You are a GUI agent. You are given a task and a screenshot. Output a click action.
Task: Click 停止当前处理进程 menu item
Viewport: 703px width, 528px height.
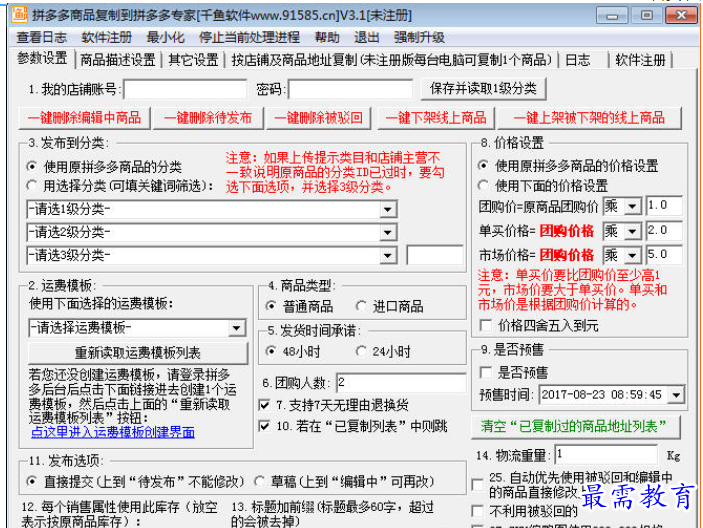click(x=249, y=37)
